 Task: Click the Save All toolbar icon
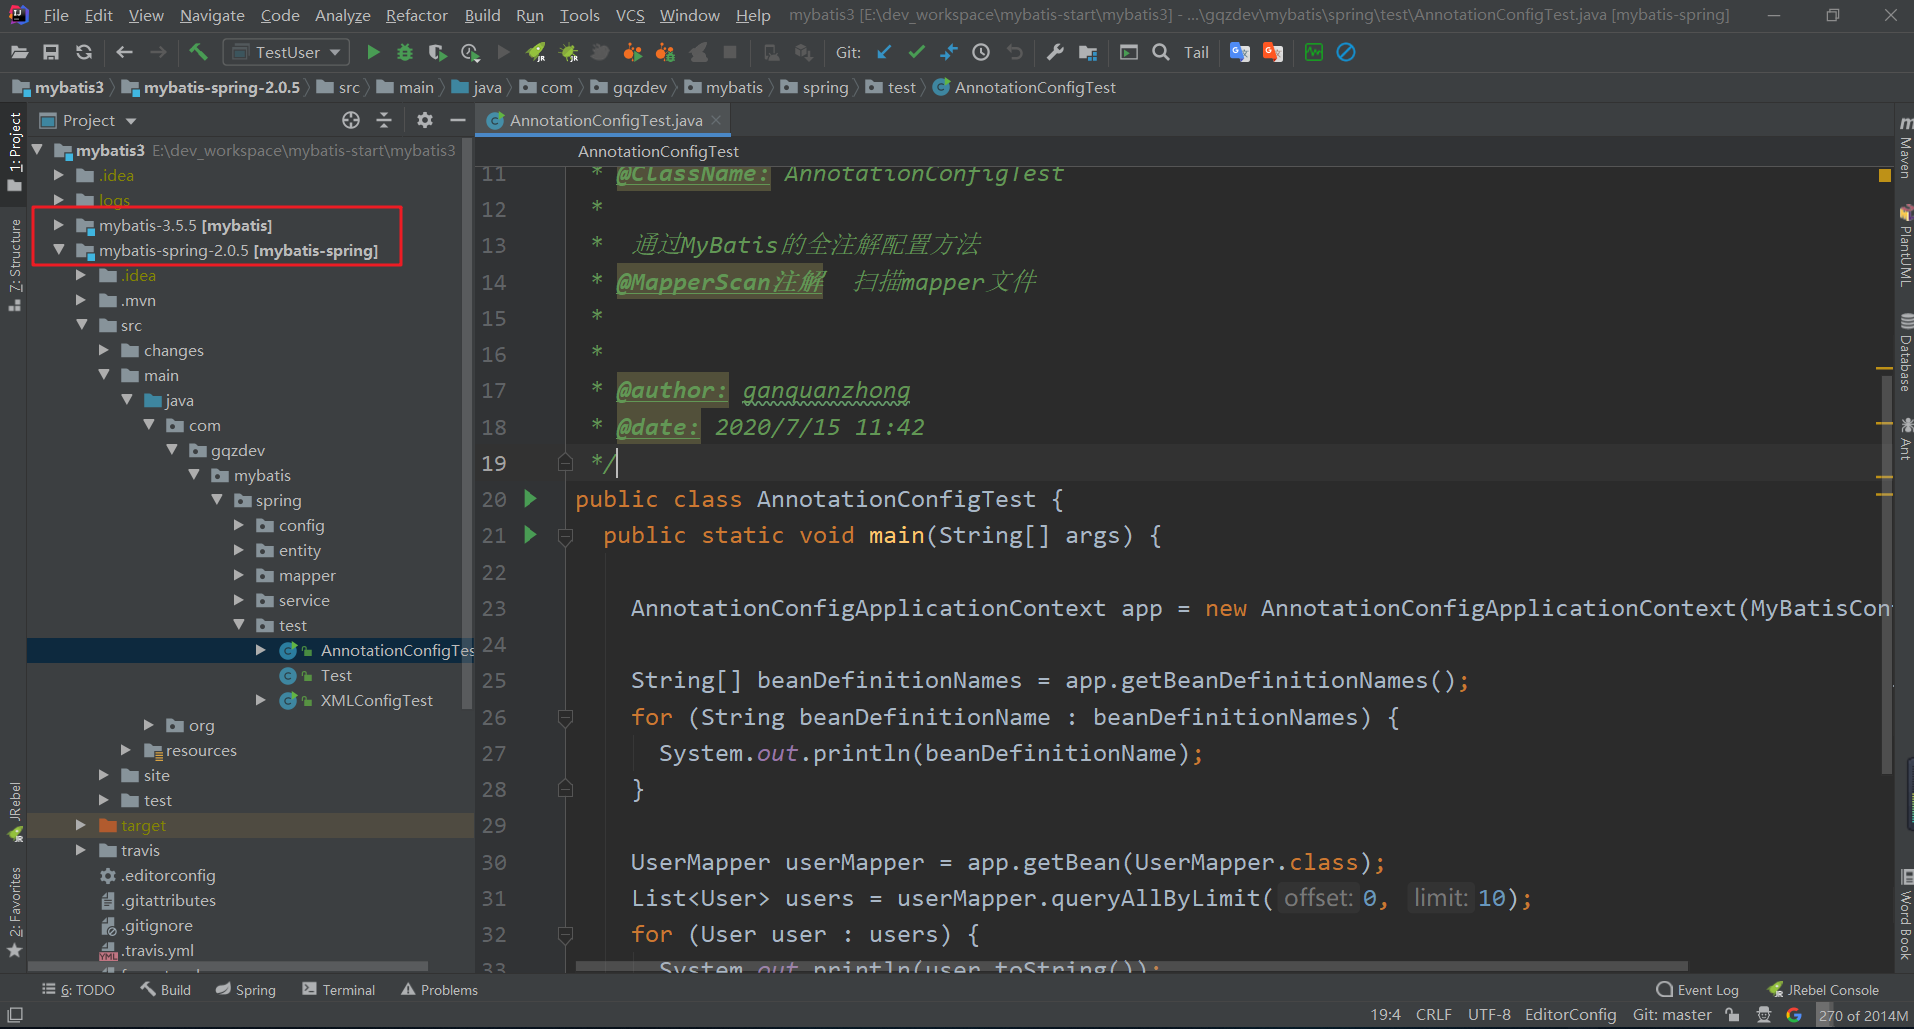tap(51, 52)
